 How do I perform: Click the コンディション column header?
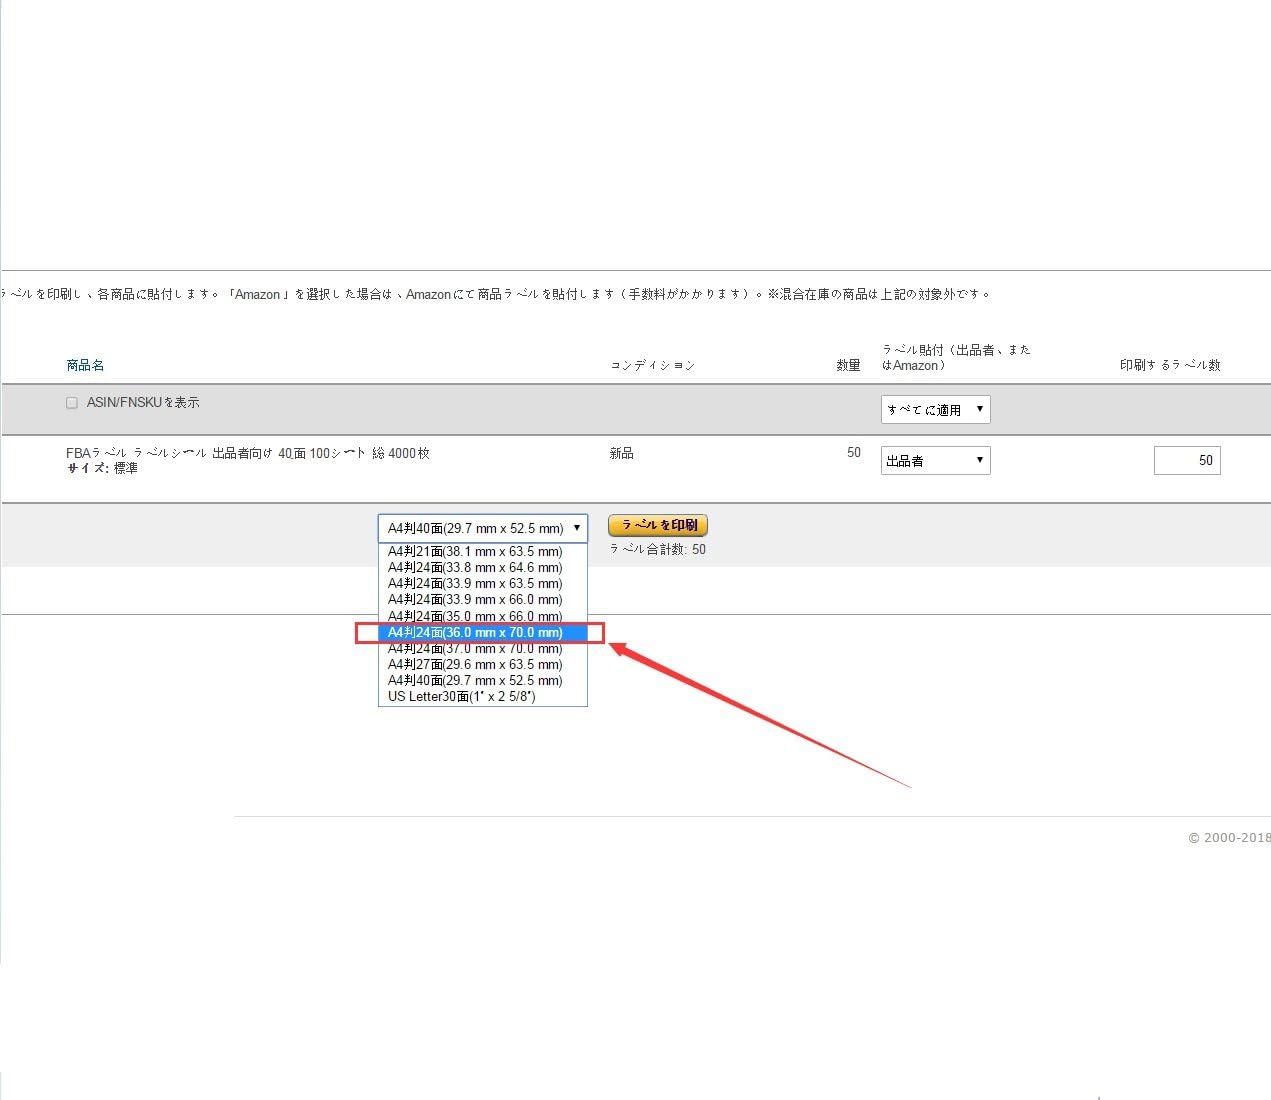click(652, 365)
